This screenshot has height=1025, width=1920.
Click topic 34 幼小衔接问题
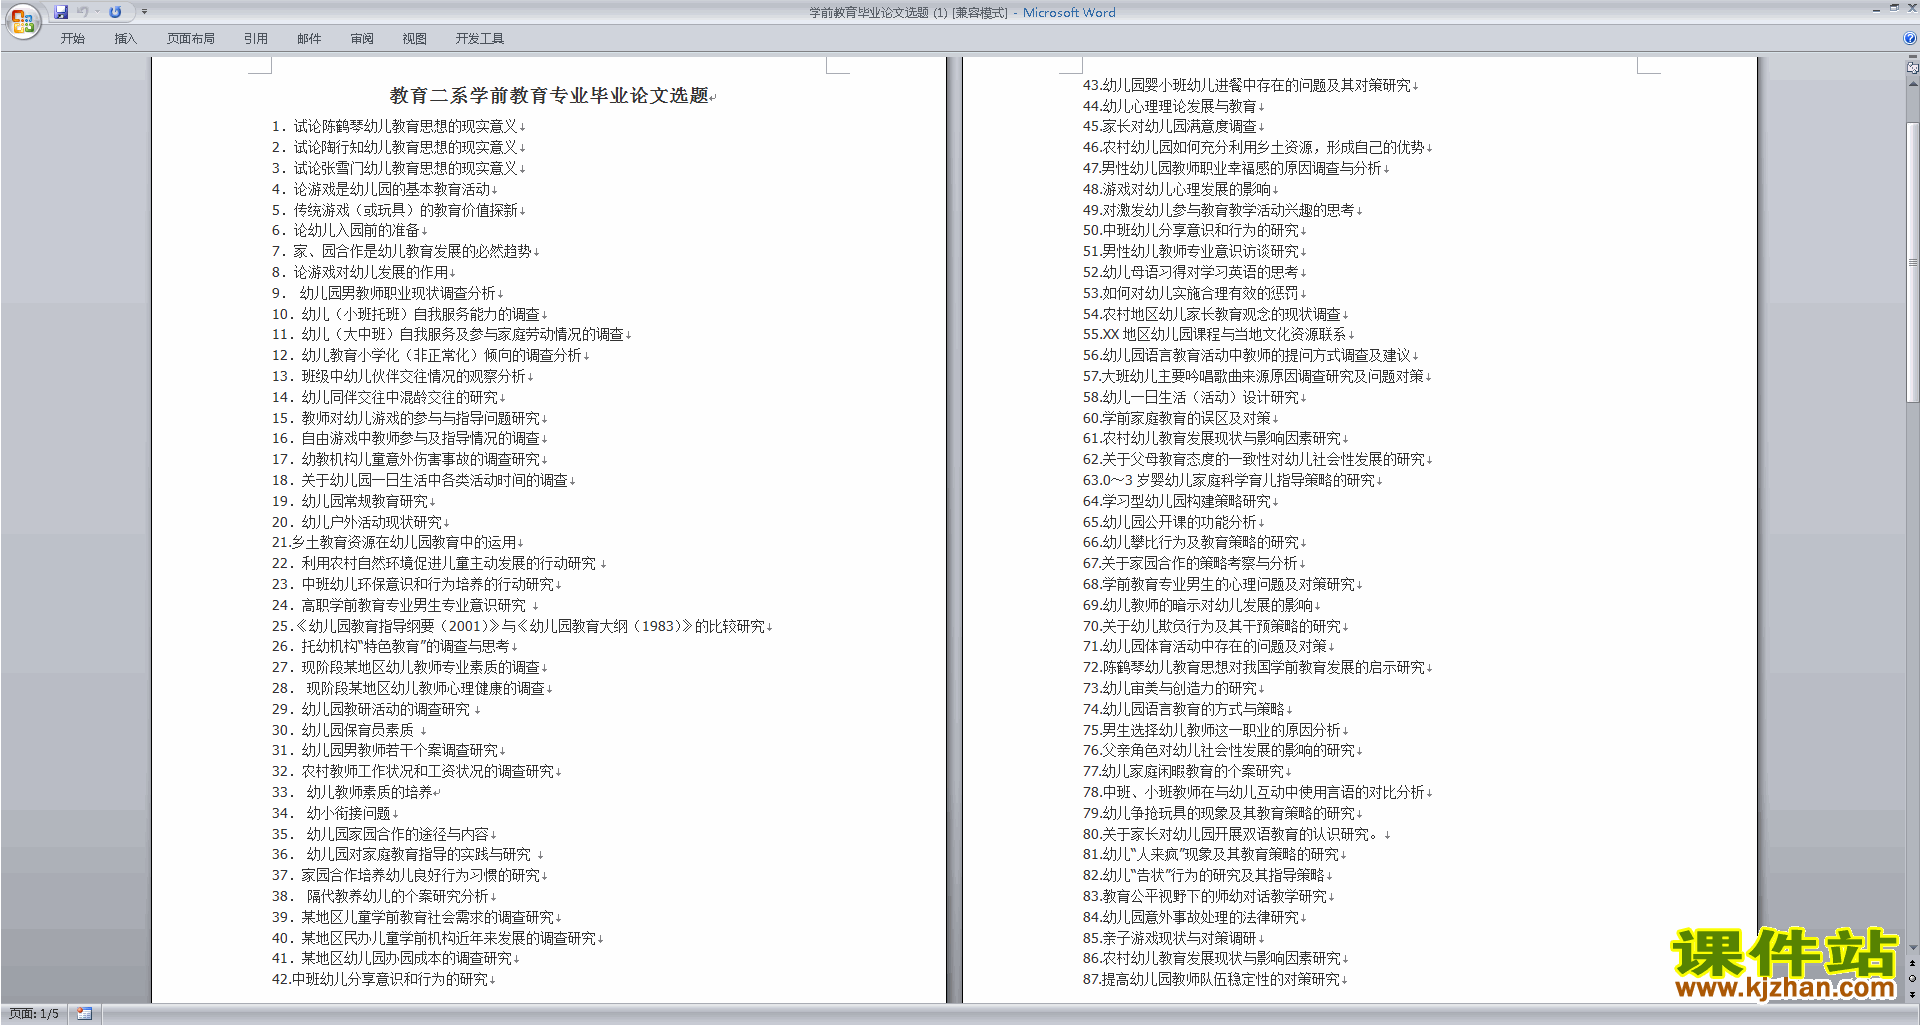[x=332, y=813]
